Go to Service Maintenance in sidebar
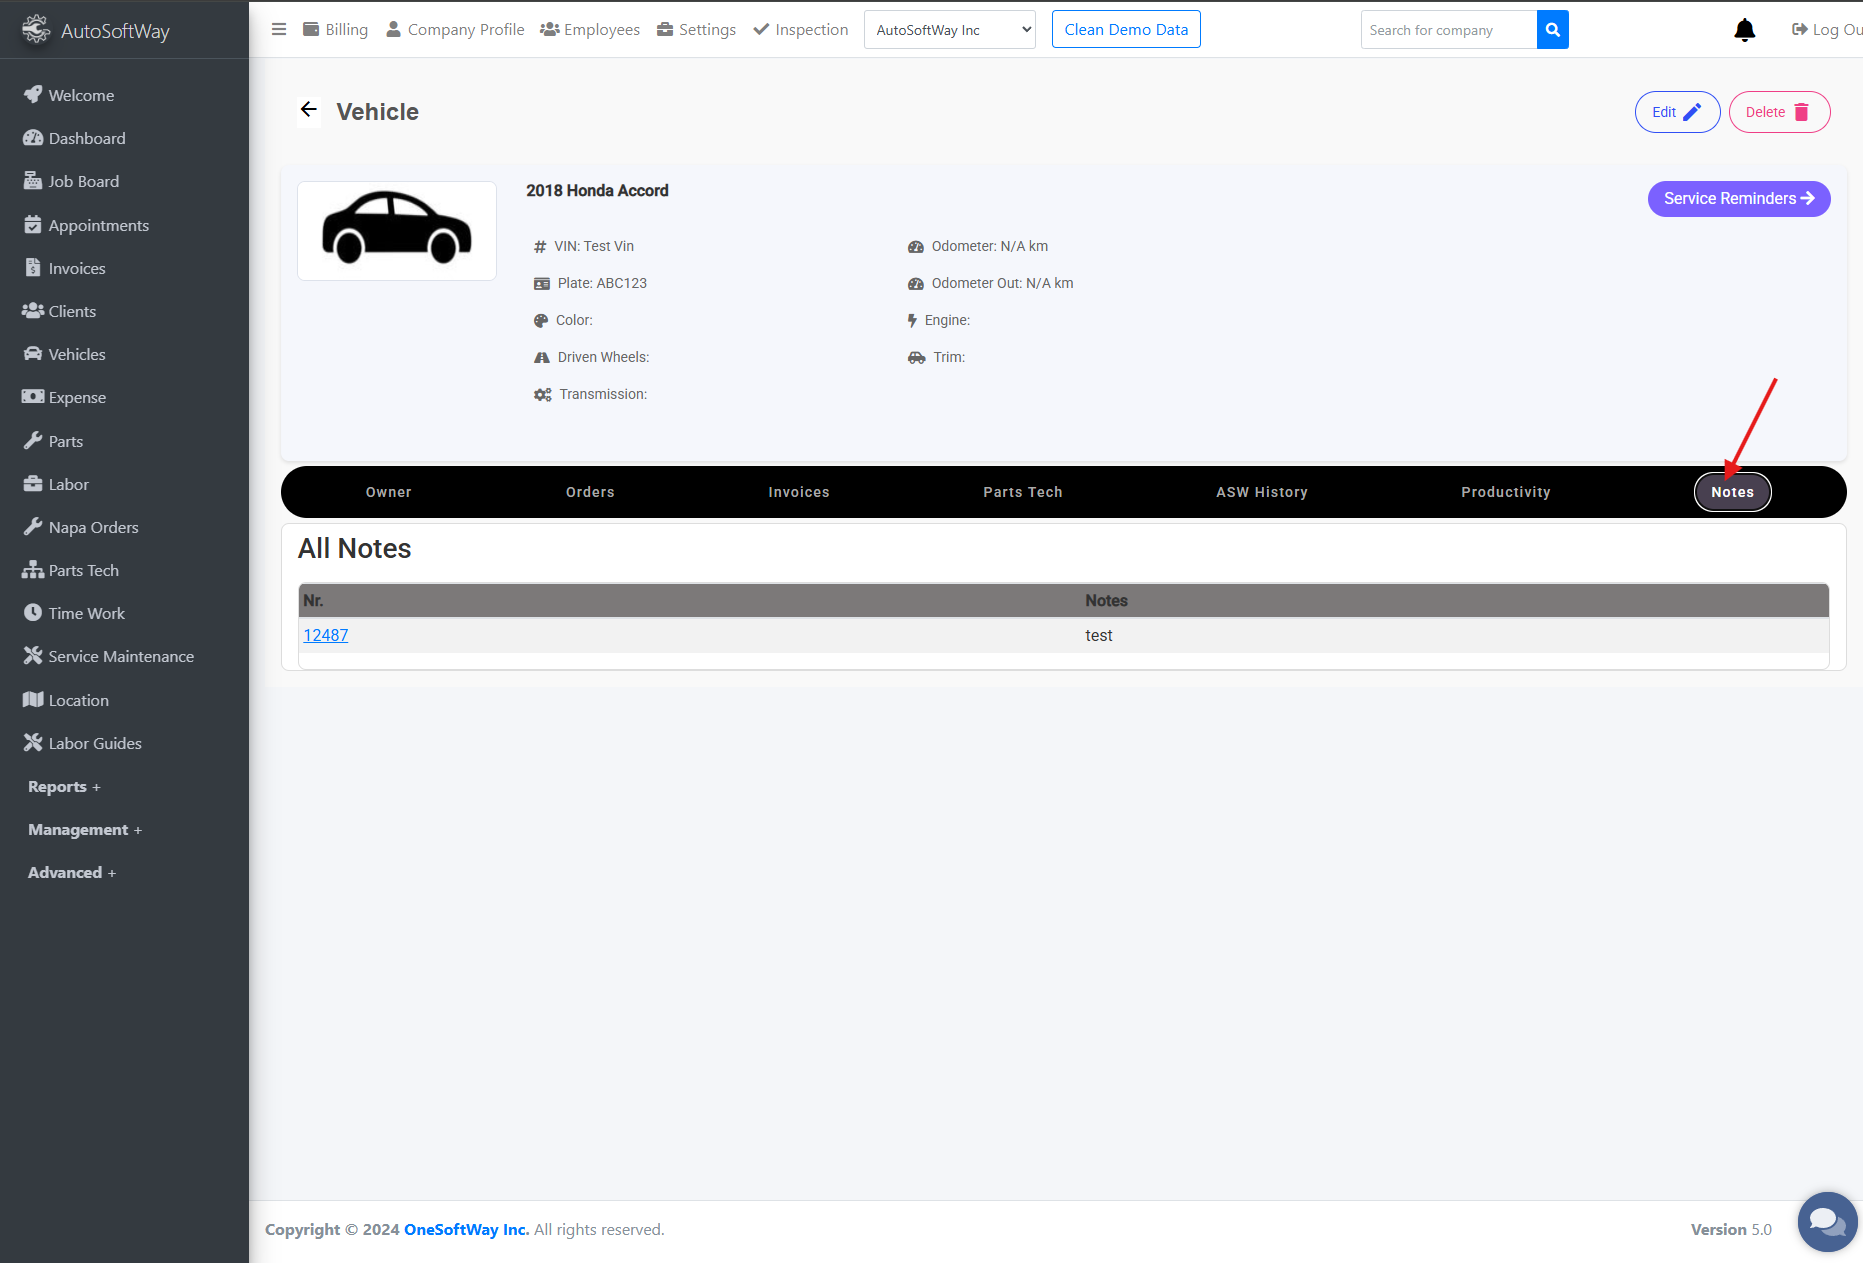1863x1263 pixels. [121, 657]
